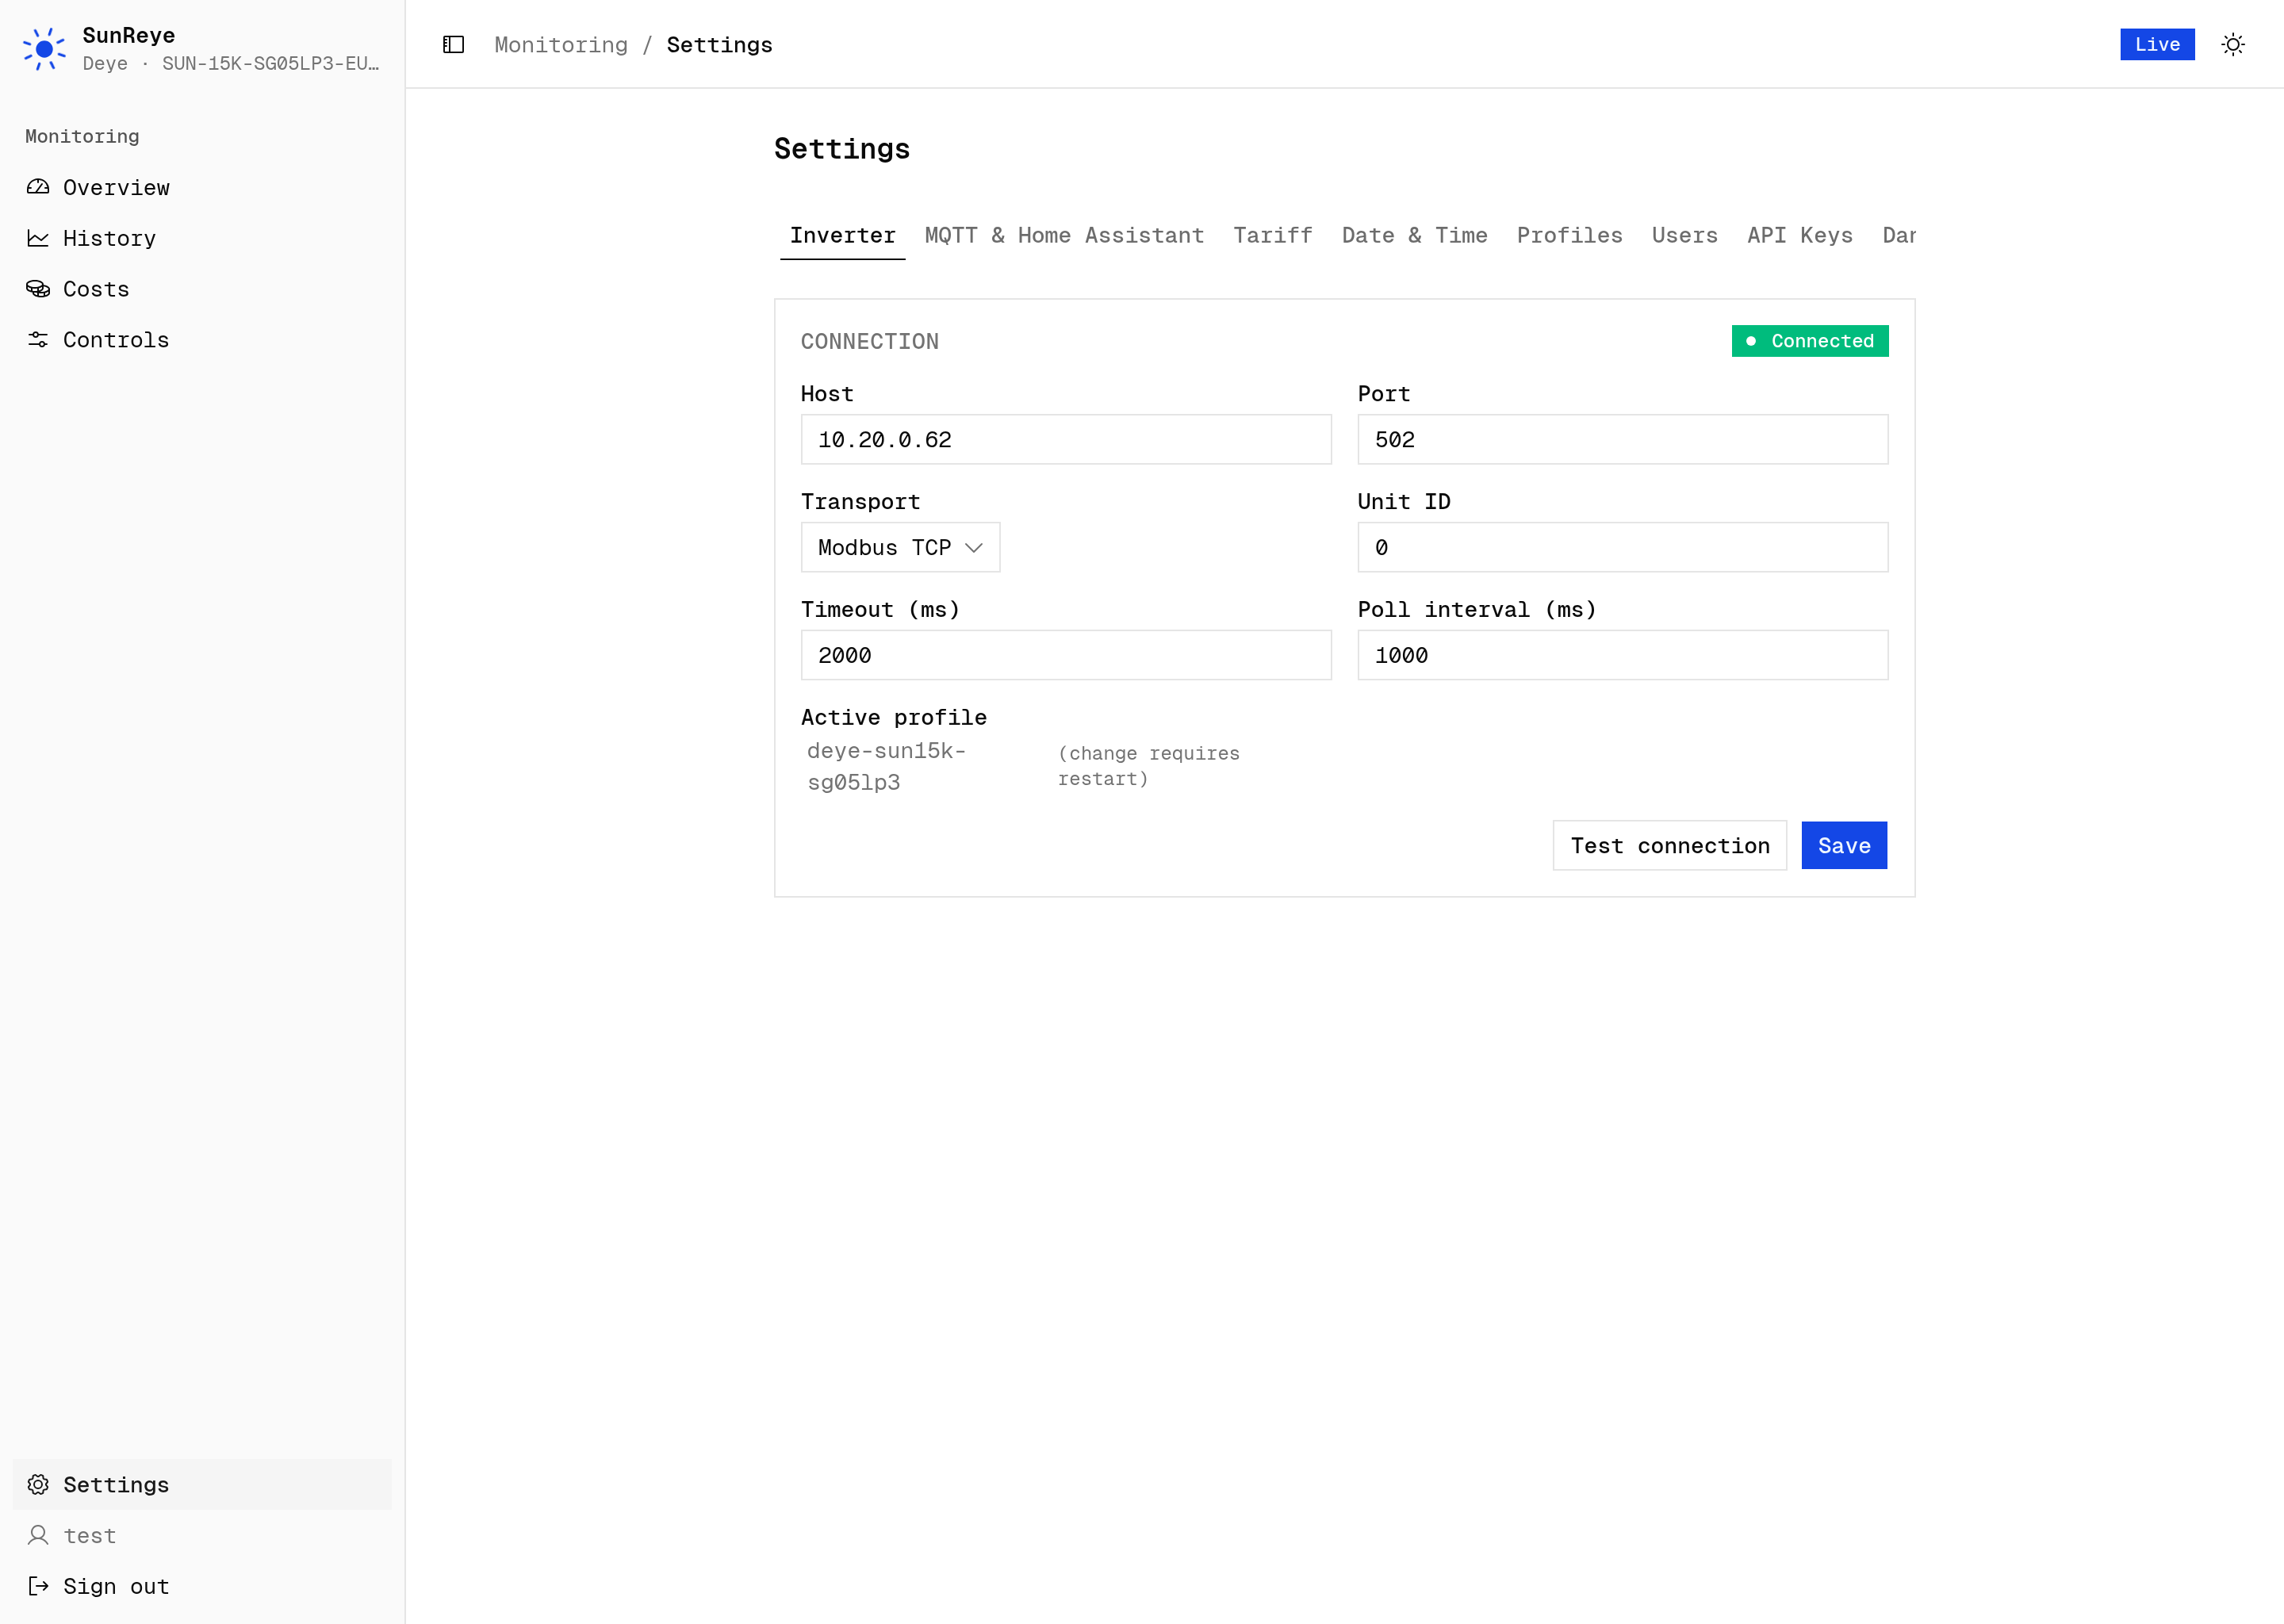Toggle the sidebar panel icon
This screenshot has width=2284, height=1624.
[454, 44]
